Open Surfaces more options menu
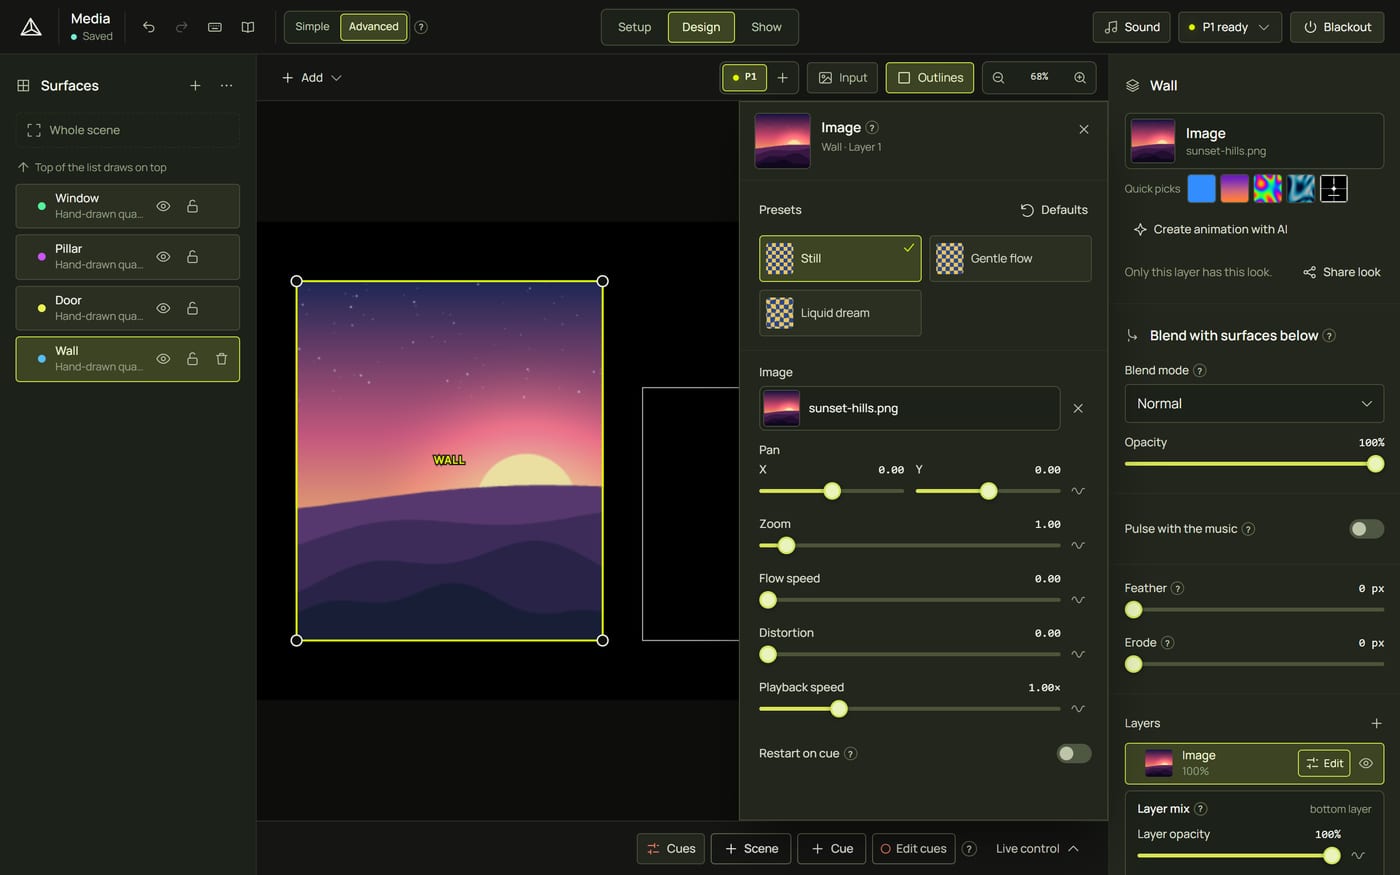 227,85
